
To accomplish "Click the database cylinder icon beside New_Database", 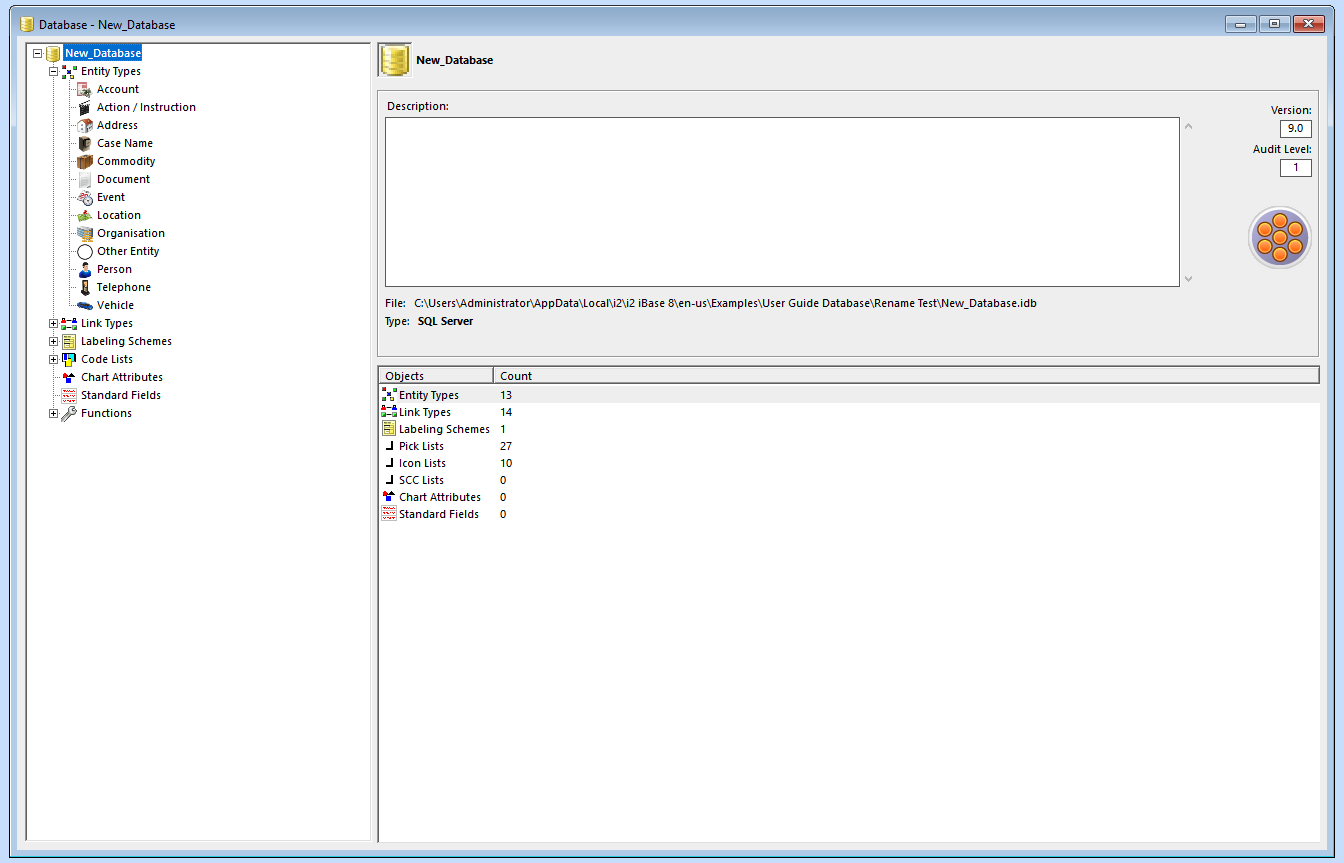I will click(52, 53).
